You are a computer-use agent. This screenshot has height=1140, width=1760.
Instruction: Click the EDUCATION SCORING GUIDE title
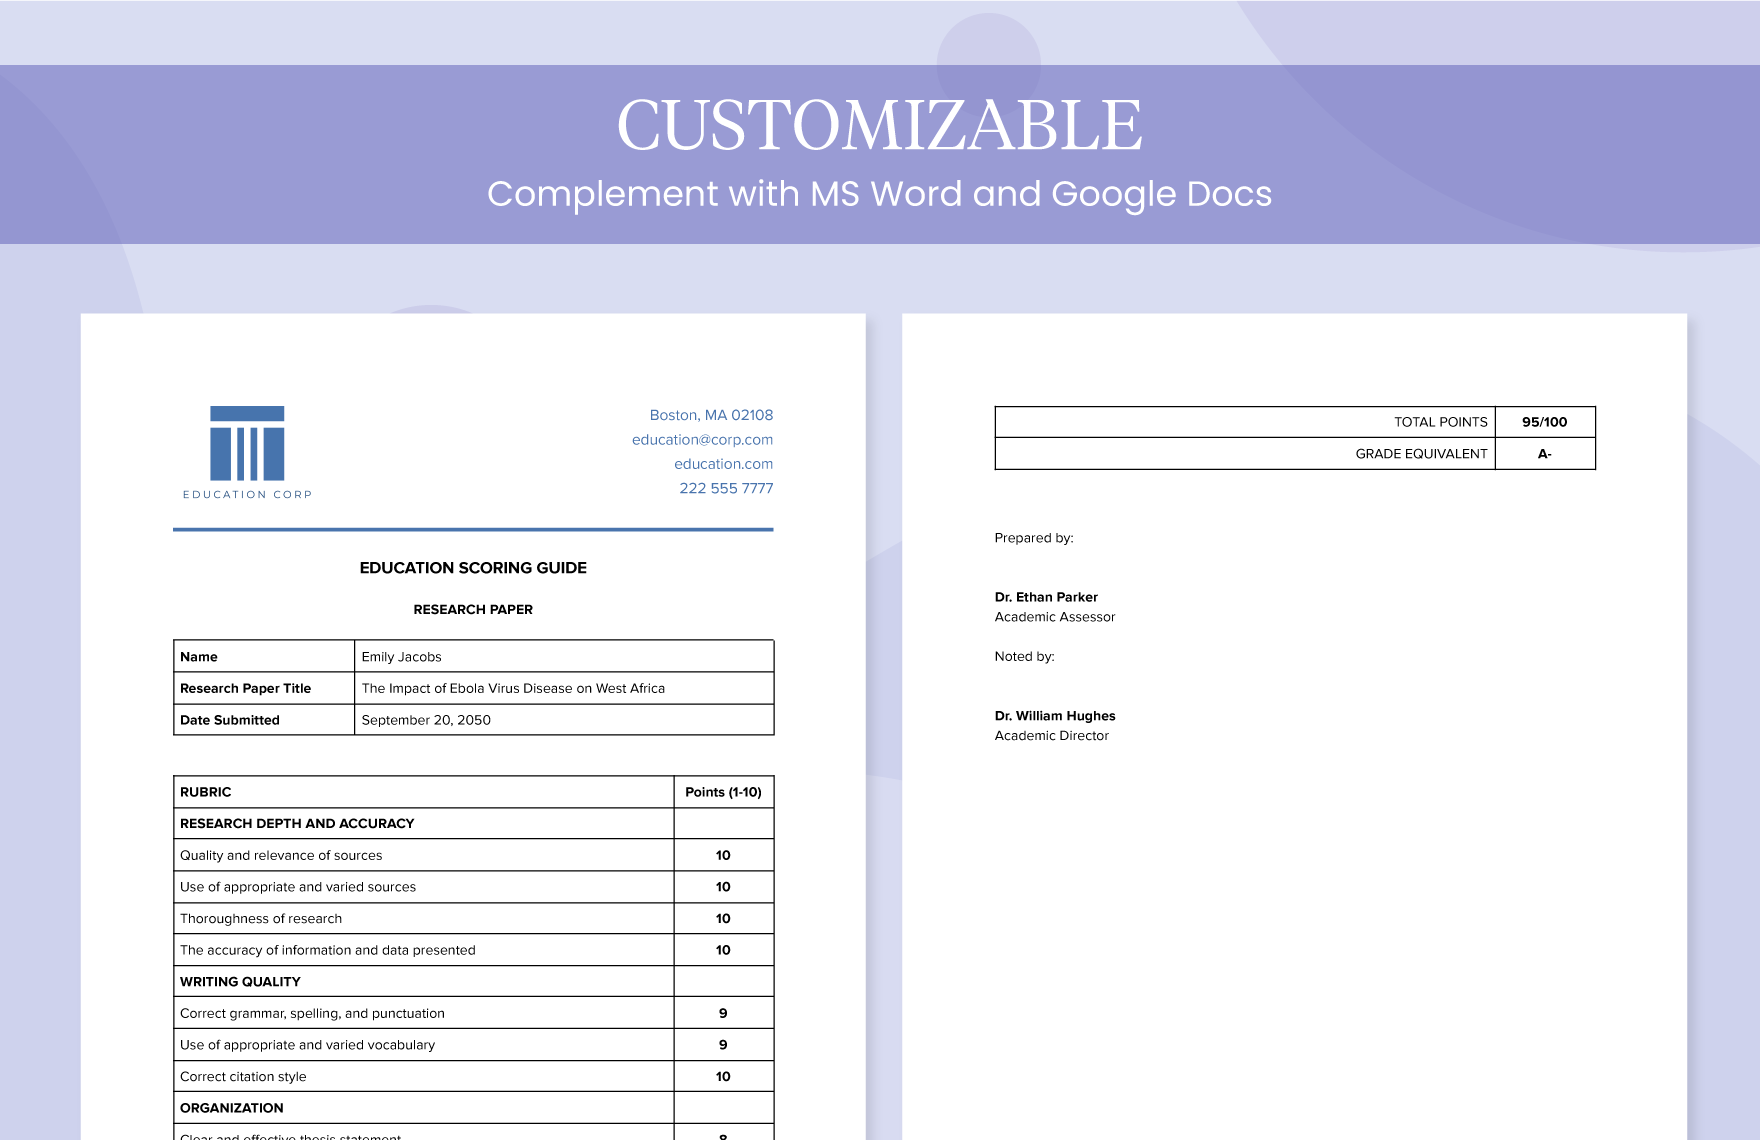tap(473, 568)
